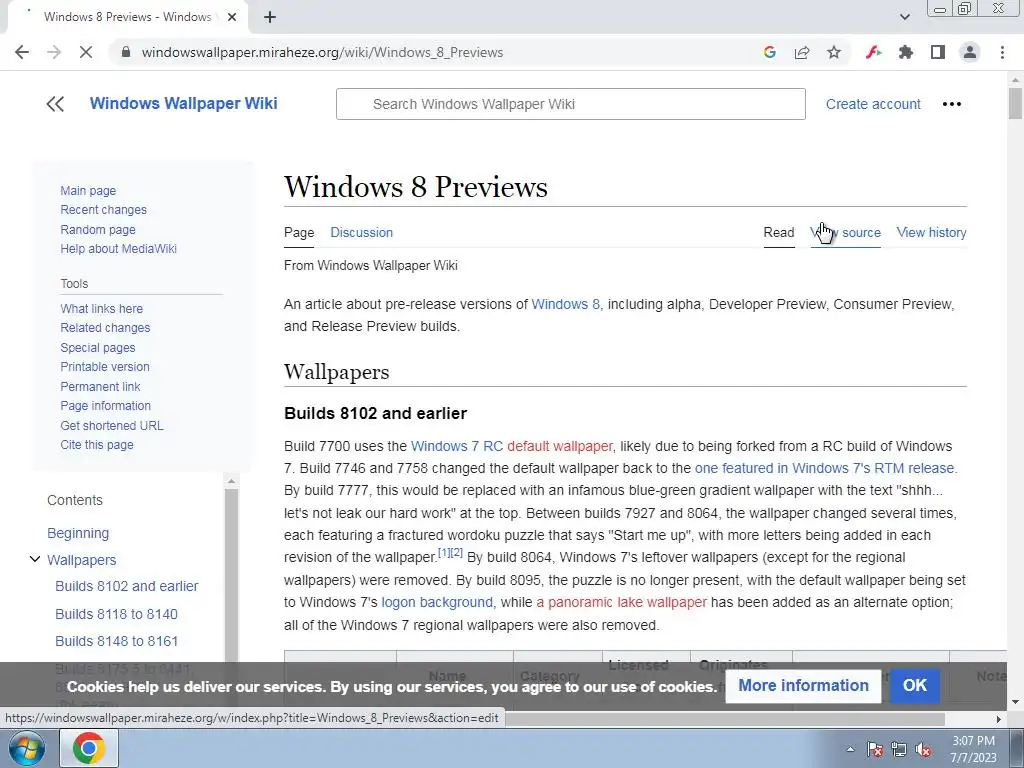Click More information cookie button
The height and width of the screenshot is (768, 1024).
click(x=803, y=686)
